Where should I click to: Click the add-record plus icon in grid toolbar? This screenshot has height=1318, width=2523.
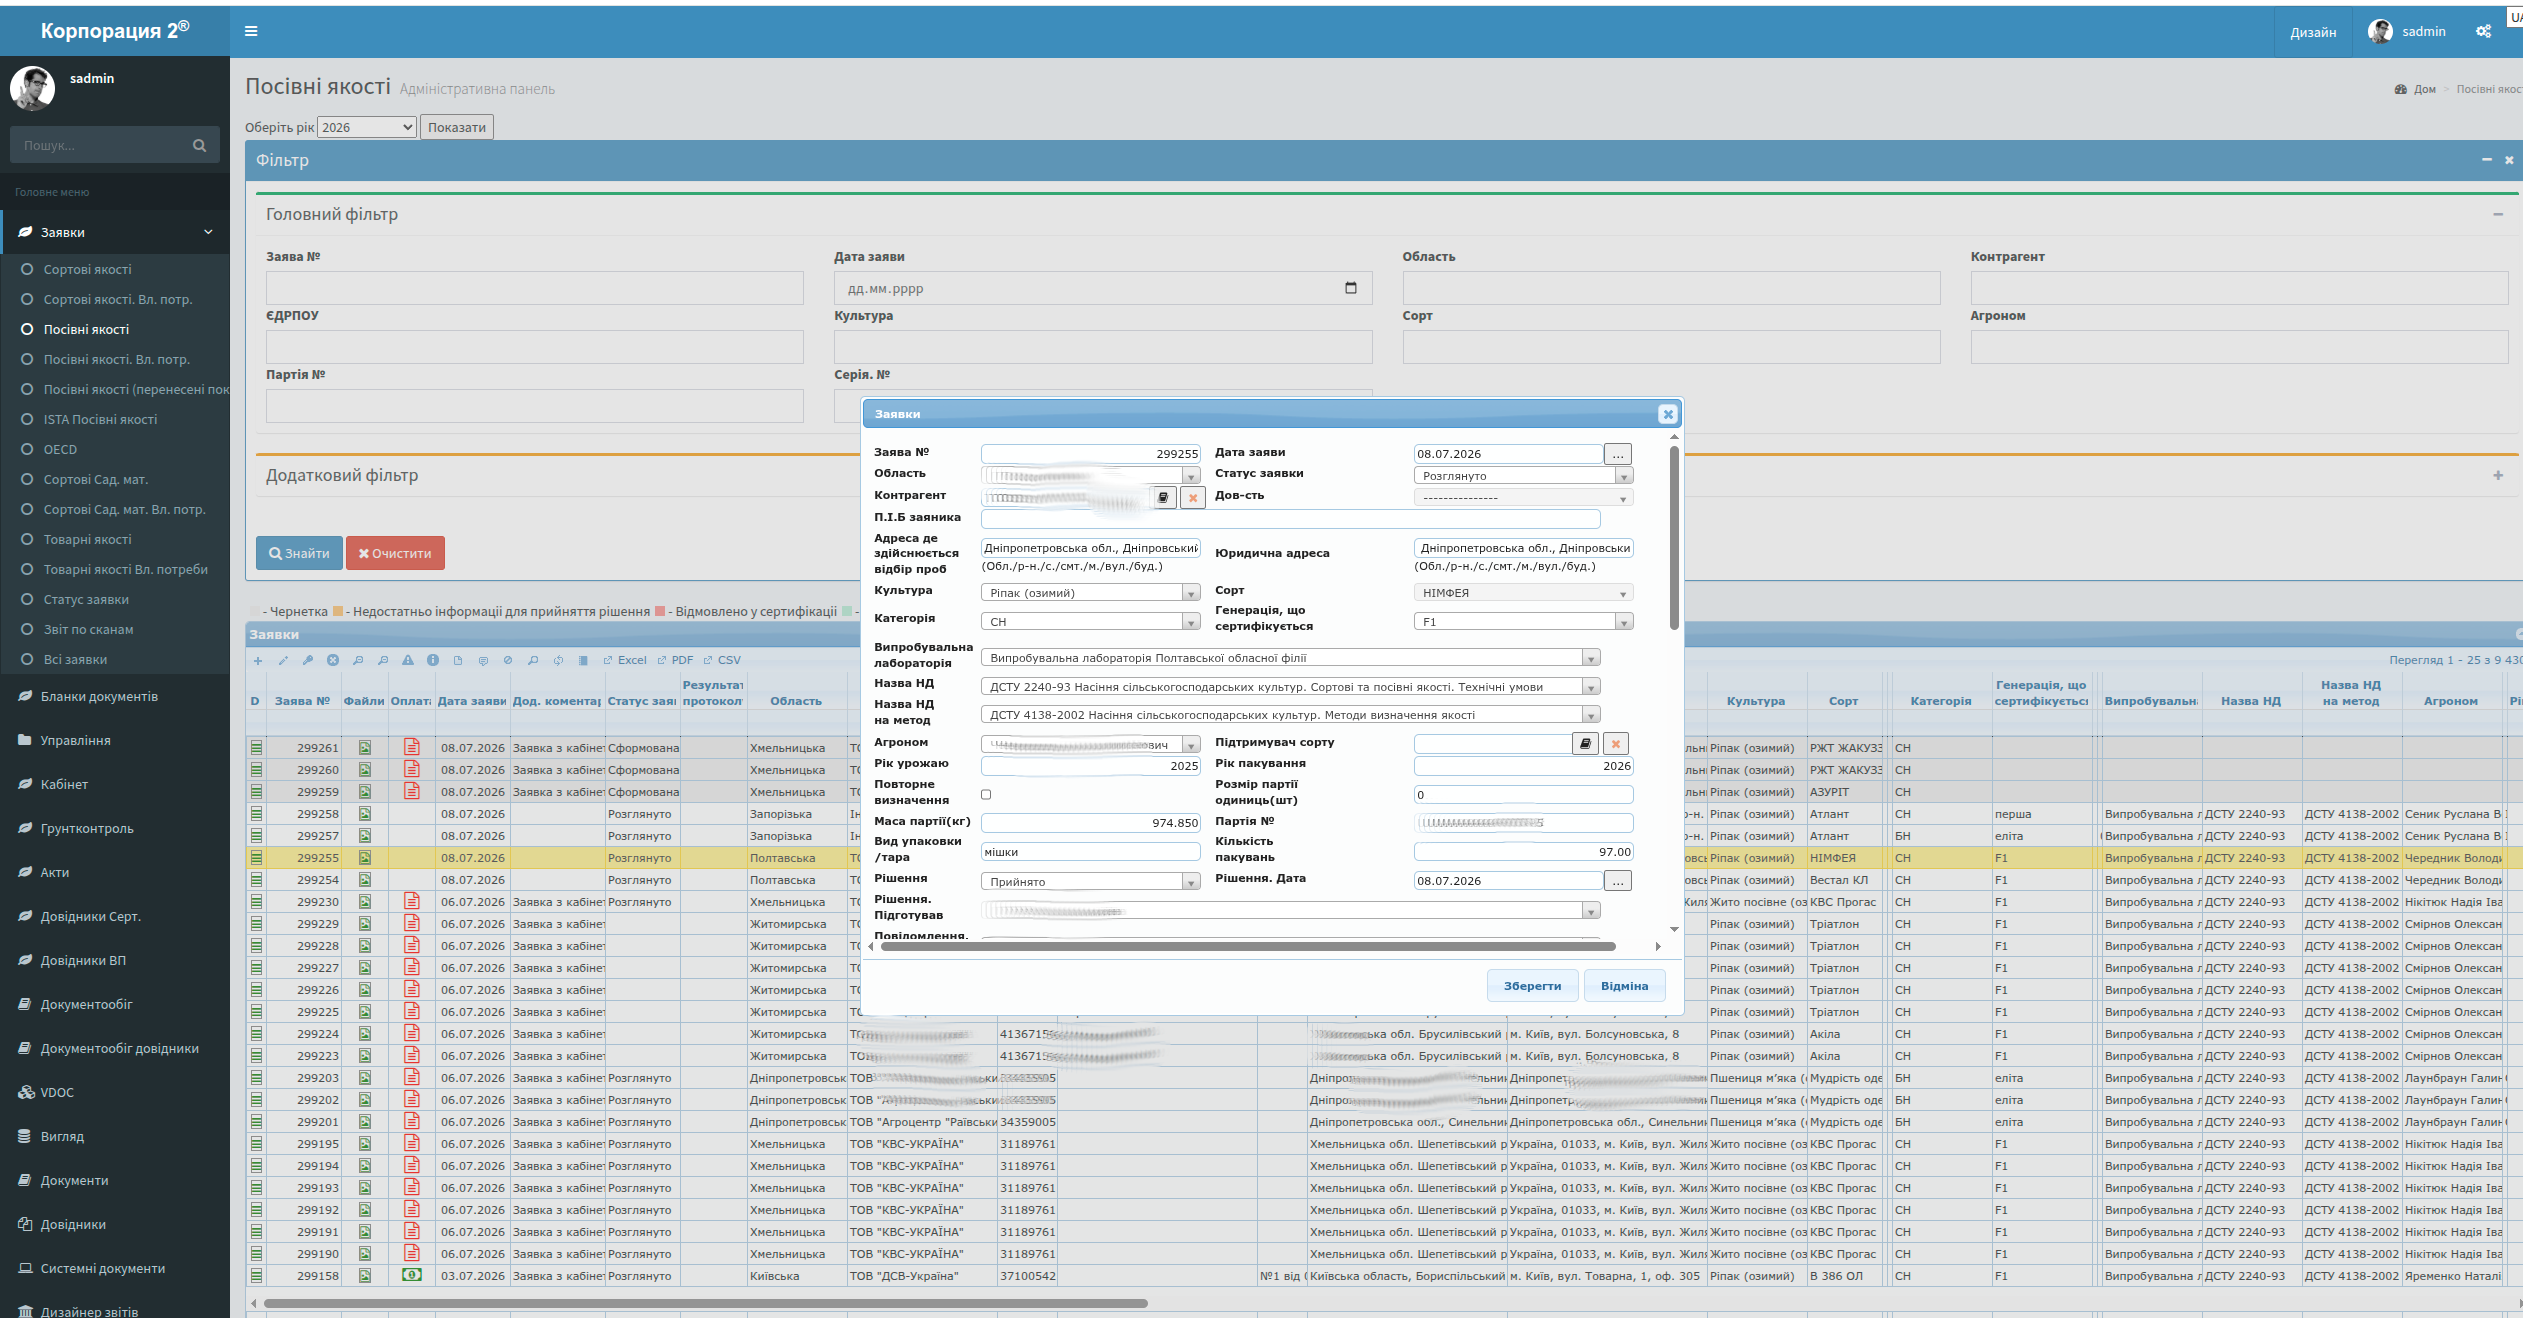pyautogui.click(x=258, y=660)
